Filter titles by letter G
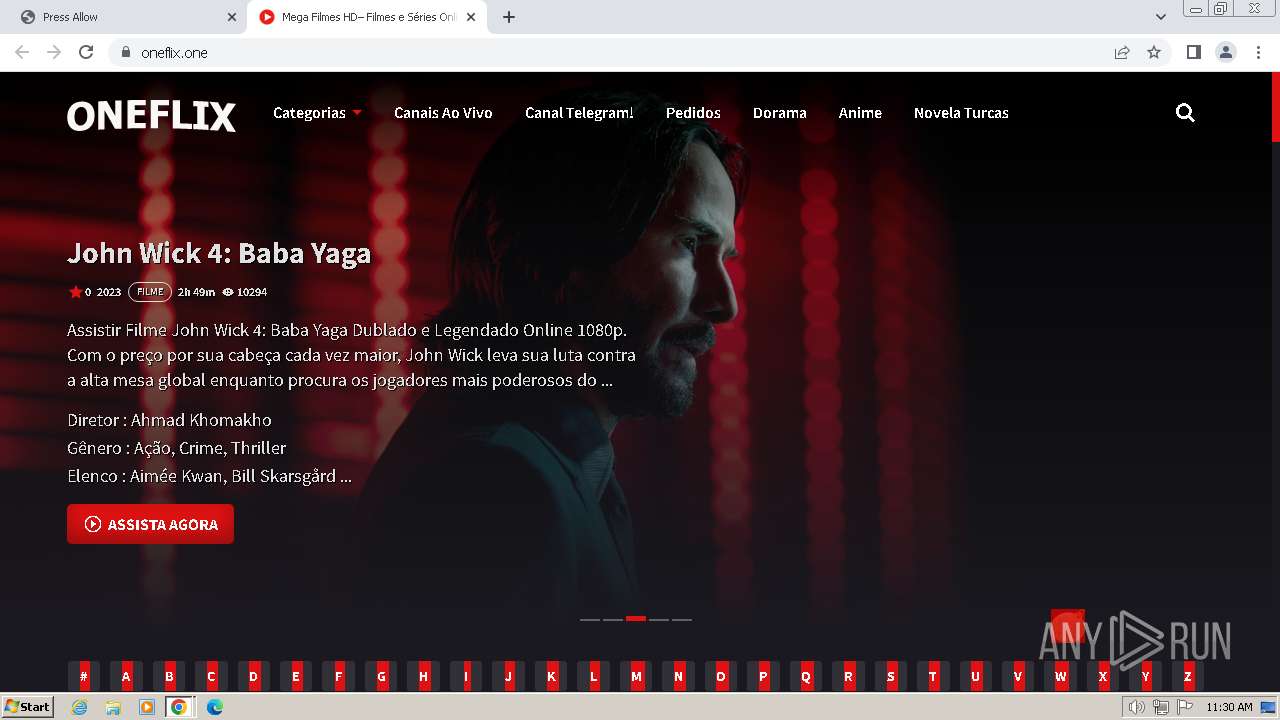The width and height of the screenshot is (1280, 720). pos(381,676)
